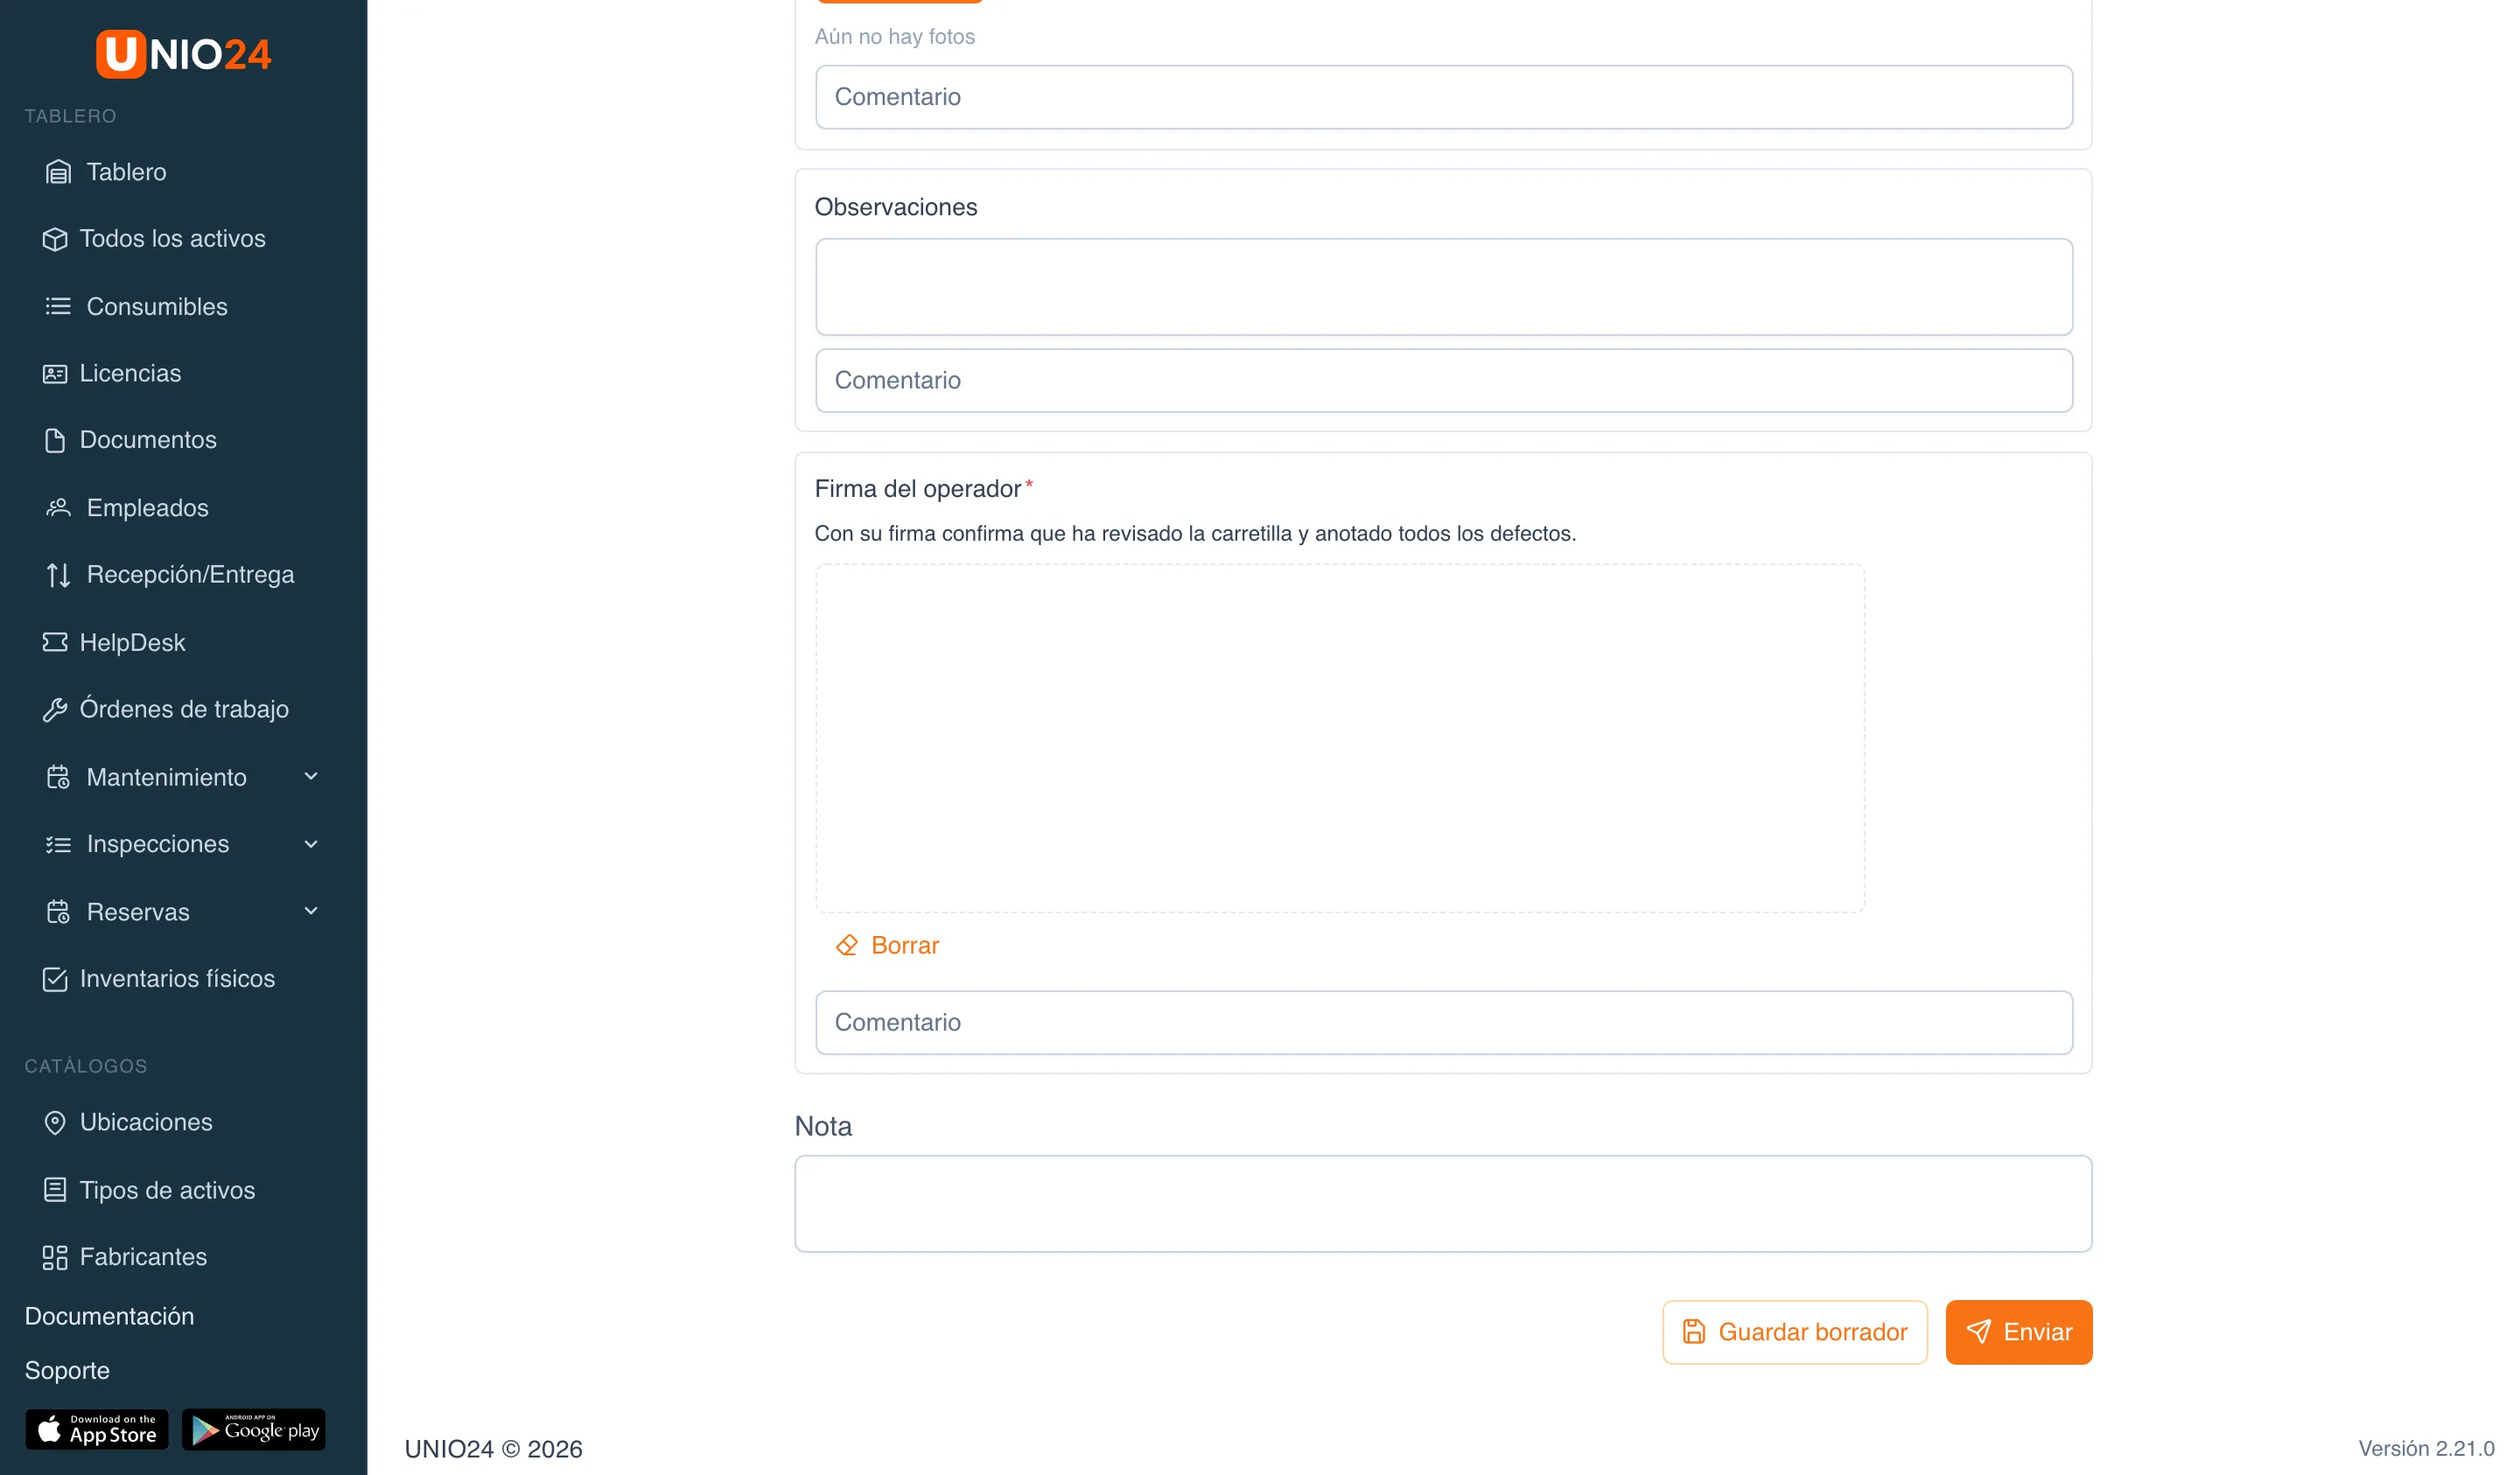Viewport: 2520px width, 1475px height.
Task: Click the Comentario field under Observaciones
Action: point(1443,380)
